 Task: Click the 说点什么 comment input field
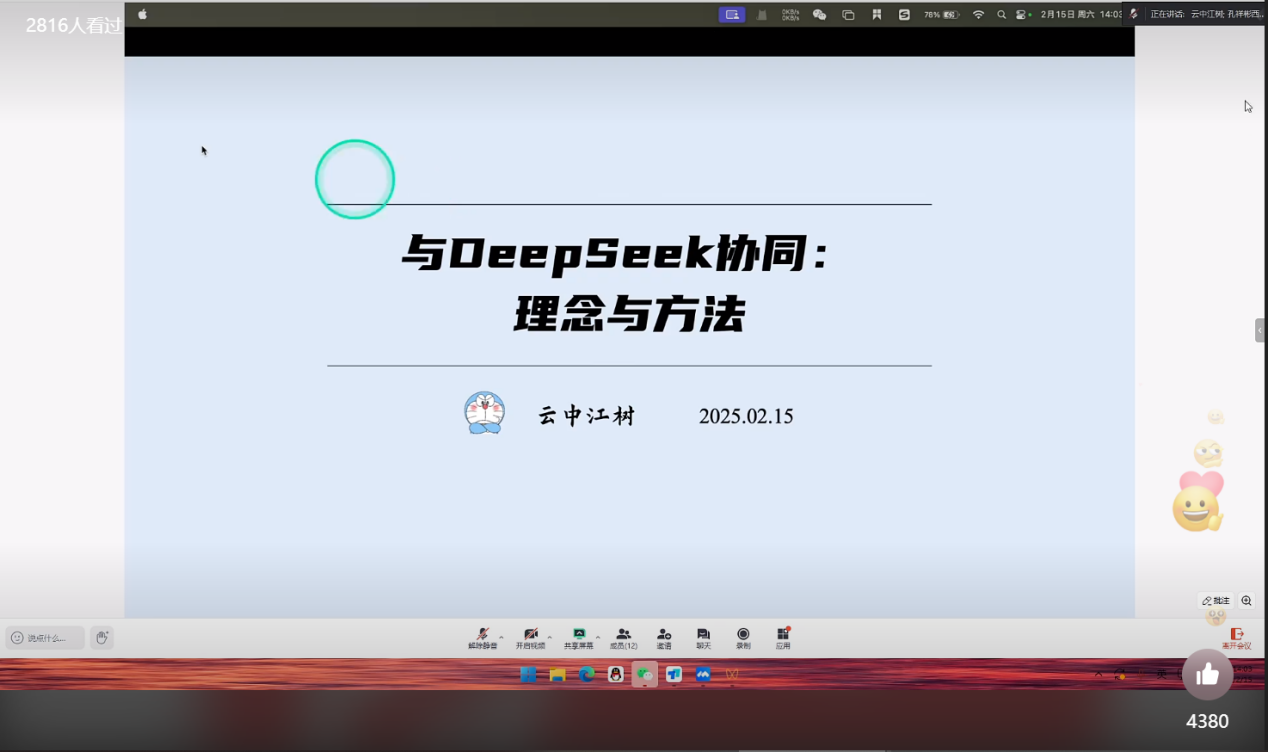pyautogui.click(x=45, y=638)
